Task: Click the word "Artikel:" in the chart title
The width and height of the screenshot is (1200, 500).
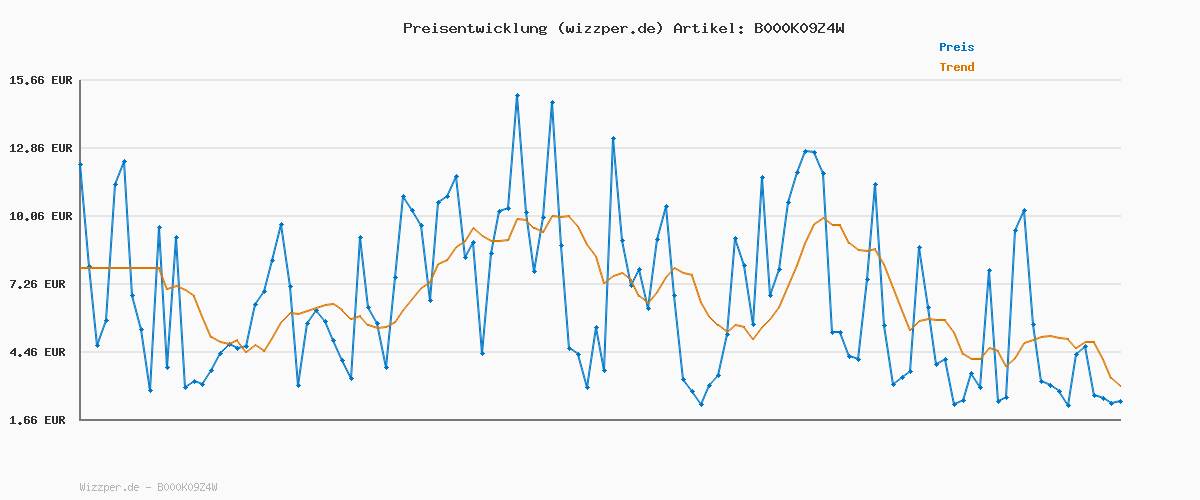Action: (x=707, y=28)
